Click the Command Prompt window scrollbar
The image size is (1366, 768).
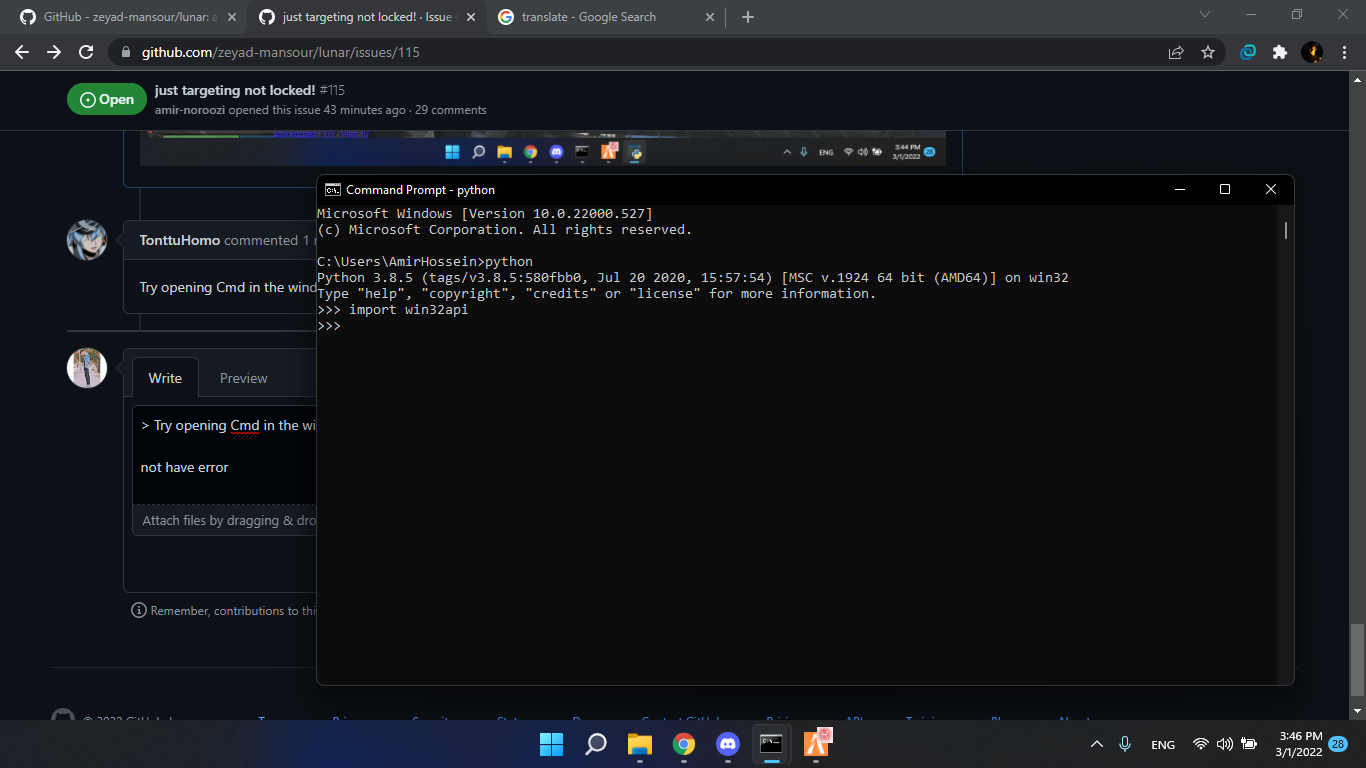tap(1284, 230)
